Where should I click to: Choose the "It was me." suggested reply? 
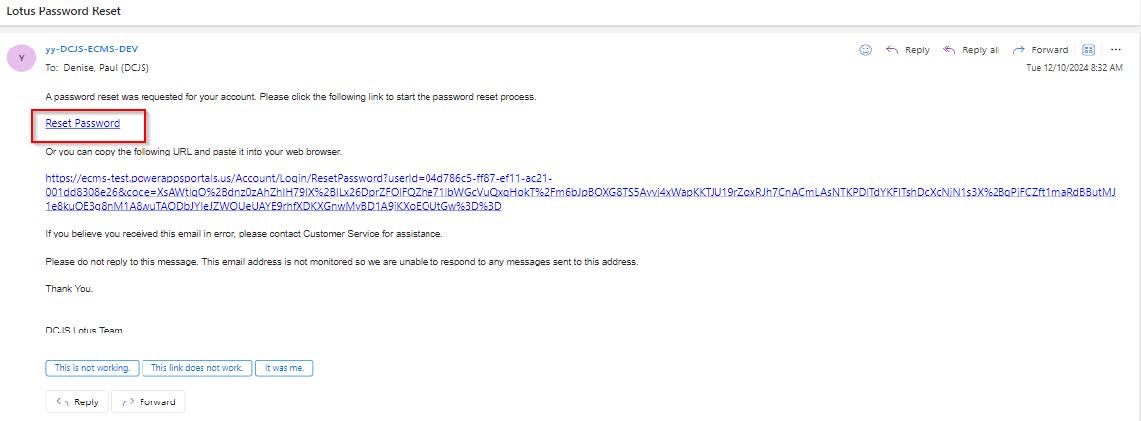[284, 368]
